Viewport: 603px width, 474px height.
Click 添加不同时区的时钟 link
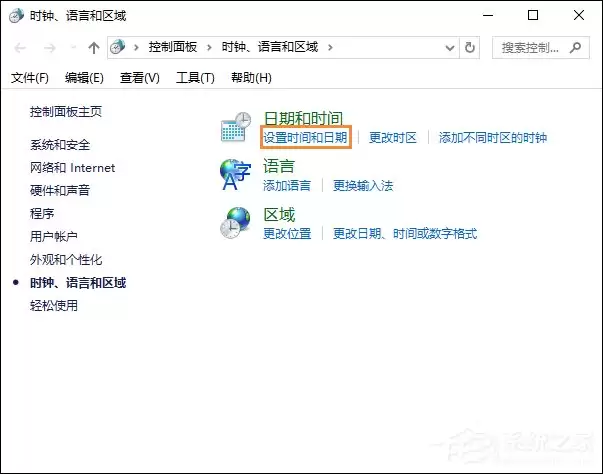(x=493, y=137)
